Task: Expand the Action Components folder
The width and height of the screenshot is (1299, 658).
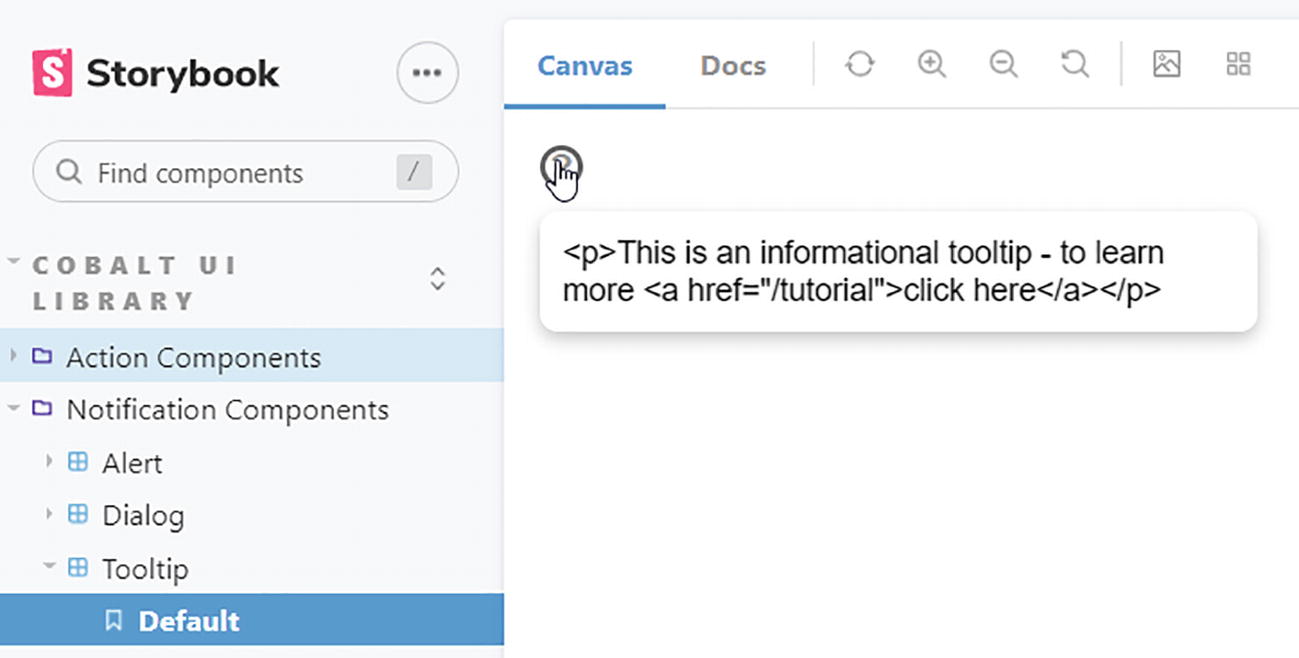Action: [x=193, y=357]
